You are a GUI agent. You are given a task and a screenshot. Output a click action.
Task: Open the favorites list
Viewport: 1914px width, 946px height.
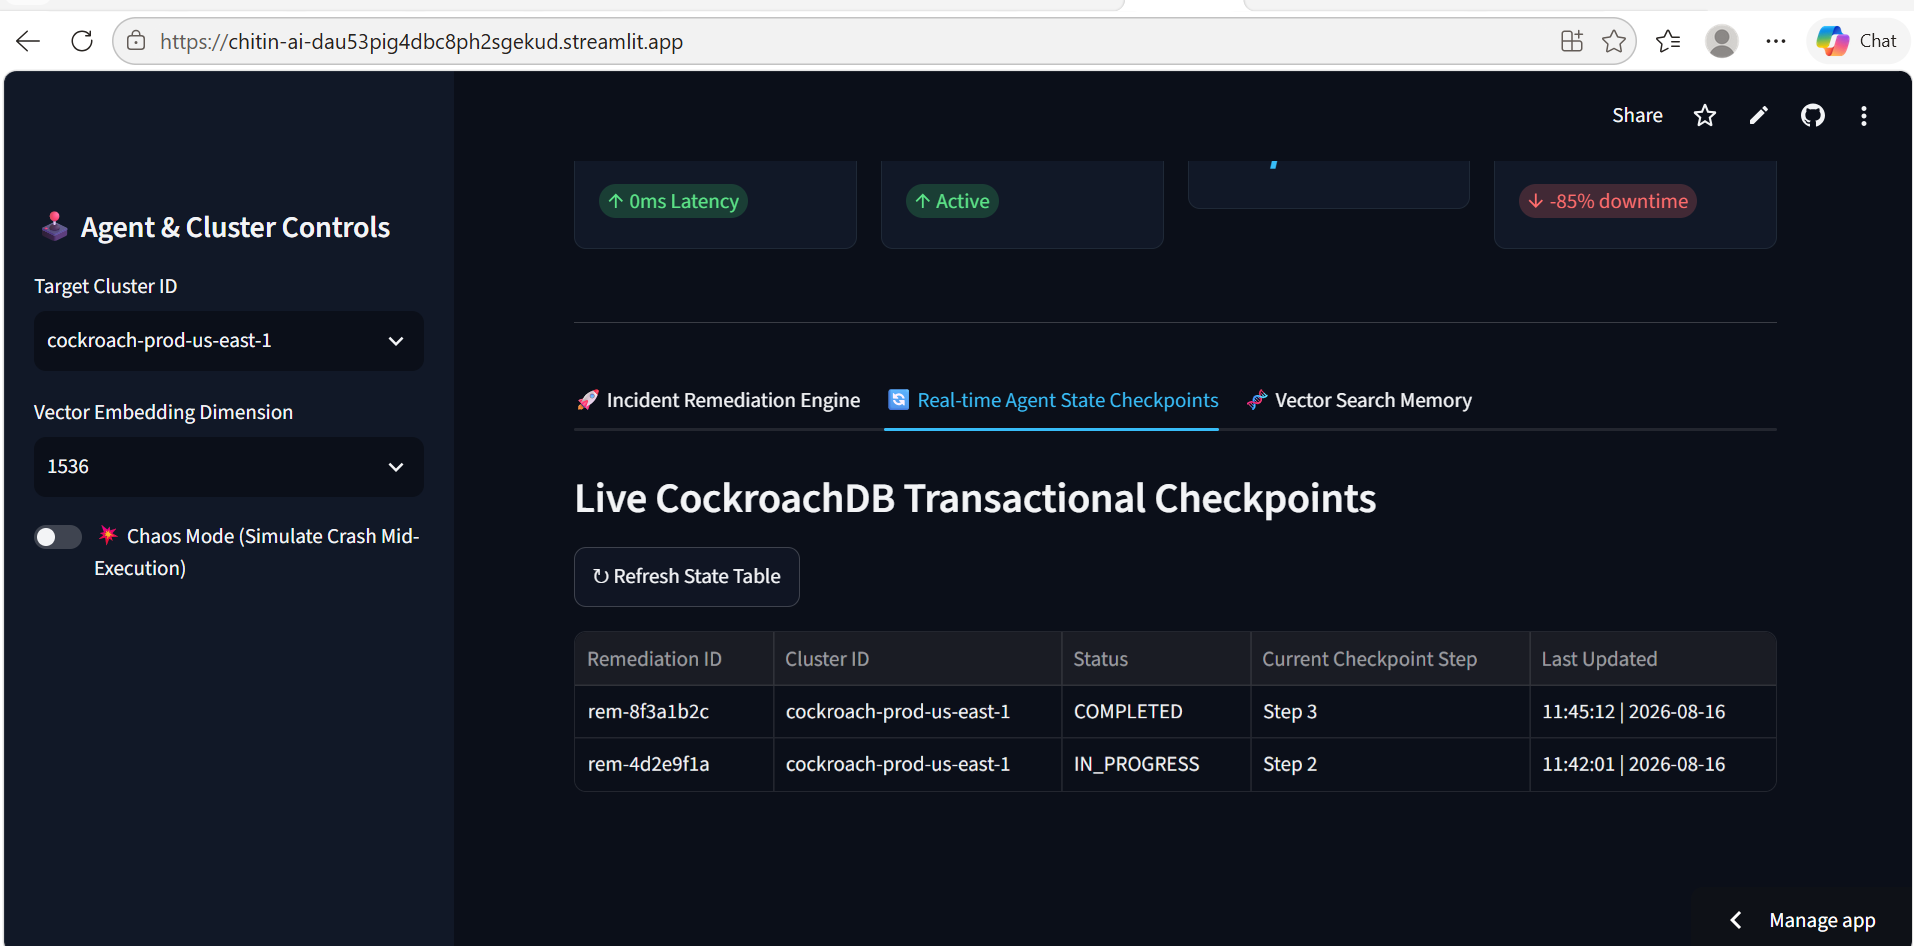point(1668,41)
